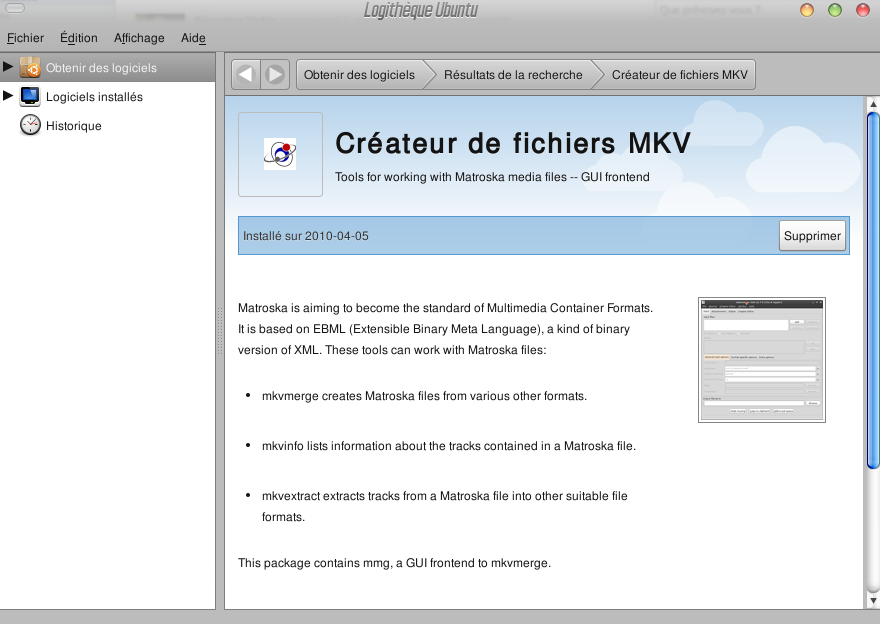Screen dimensions: 880x624
Task: Click the pane splitter handle dots
Action: coord(220,331)
